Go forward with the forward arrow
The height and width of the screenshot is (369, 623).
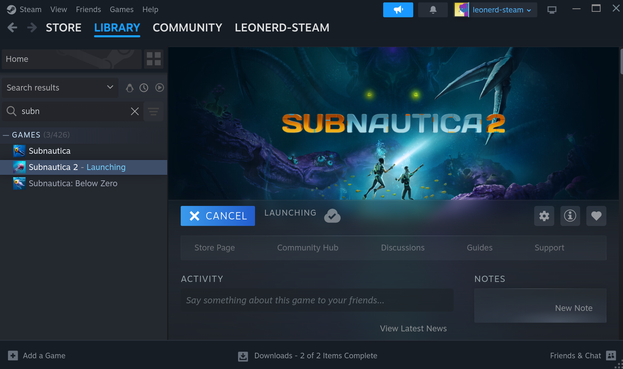[32, 27]
